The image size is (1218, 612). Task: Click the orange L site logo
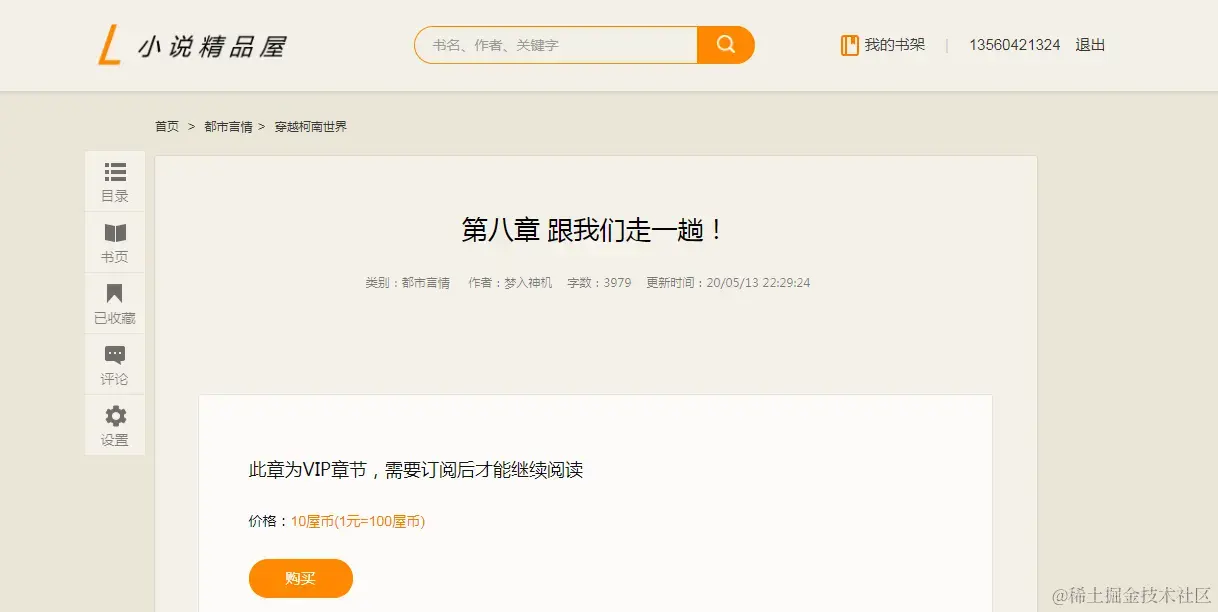point(110,46)
